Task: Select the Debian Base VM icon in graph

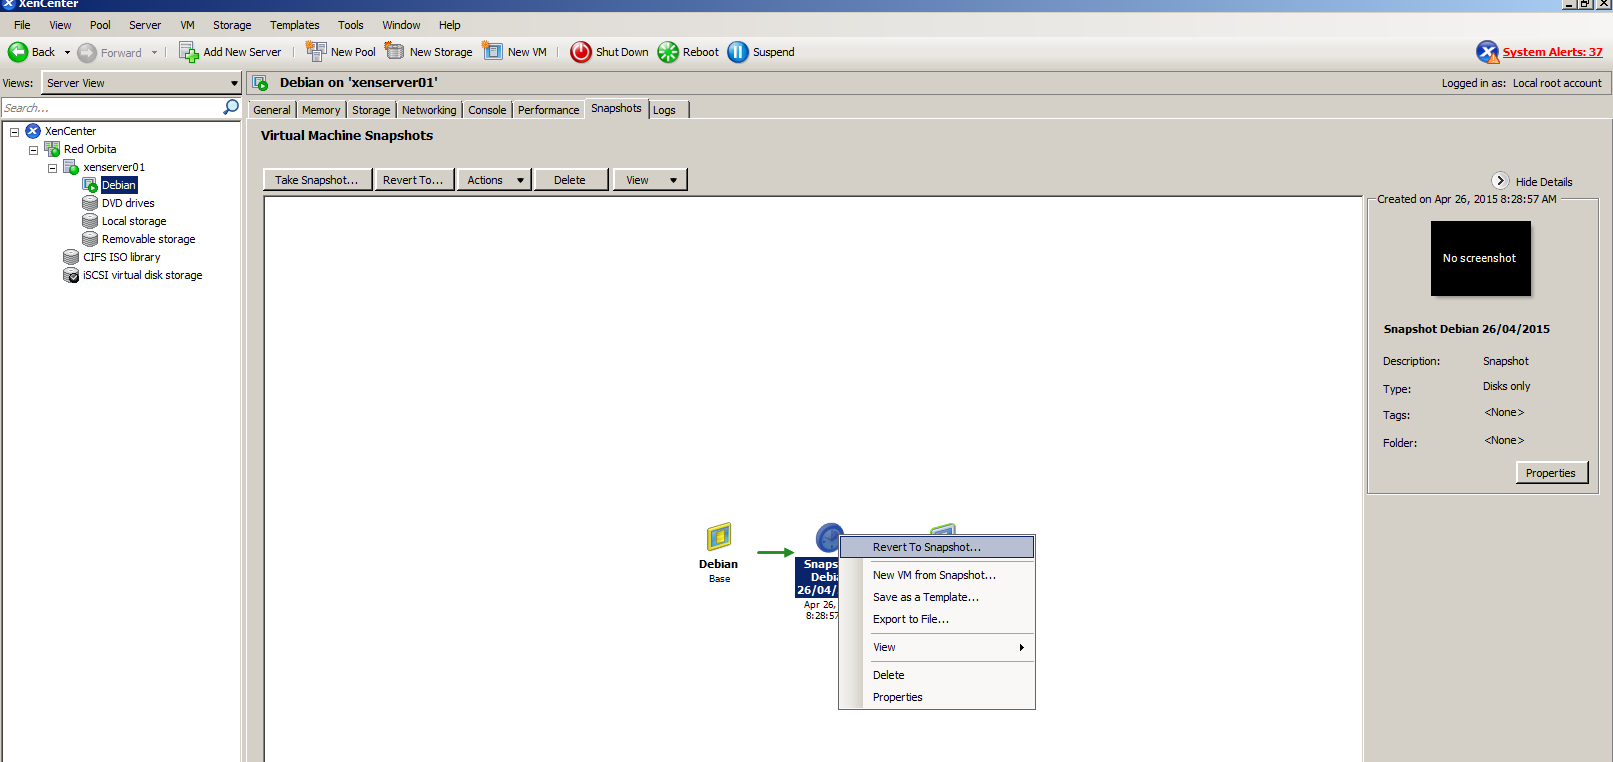Action: click(x=719, y=538)
